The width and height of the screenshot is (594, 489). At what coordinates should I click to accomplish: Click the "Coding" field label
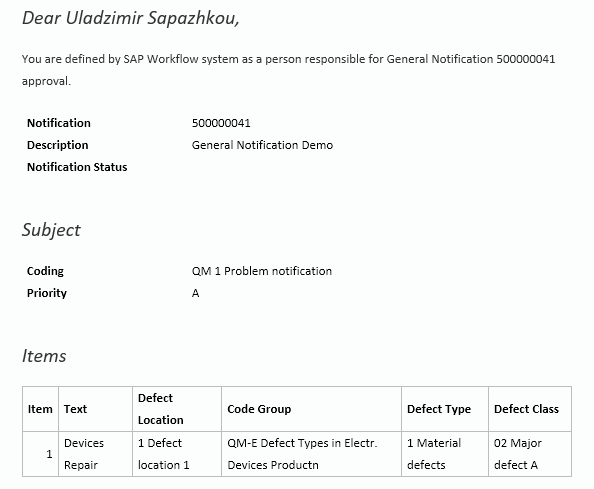(x=45, y=271)
